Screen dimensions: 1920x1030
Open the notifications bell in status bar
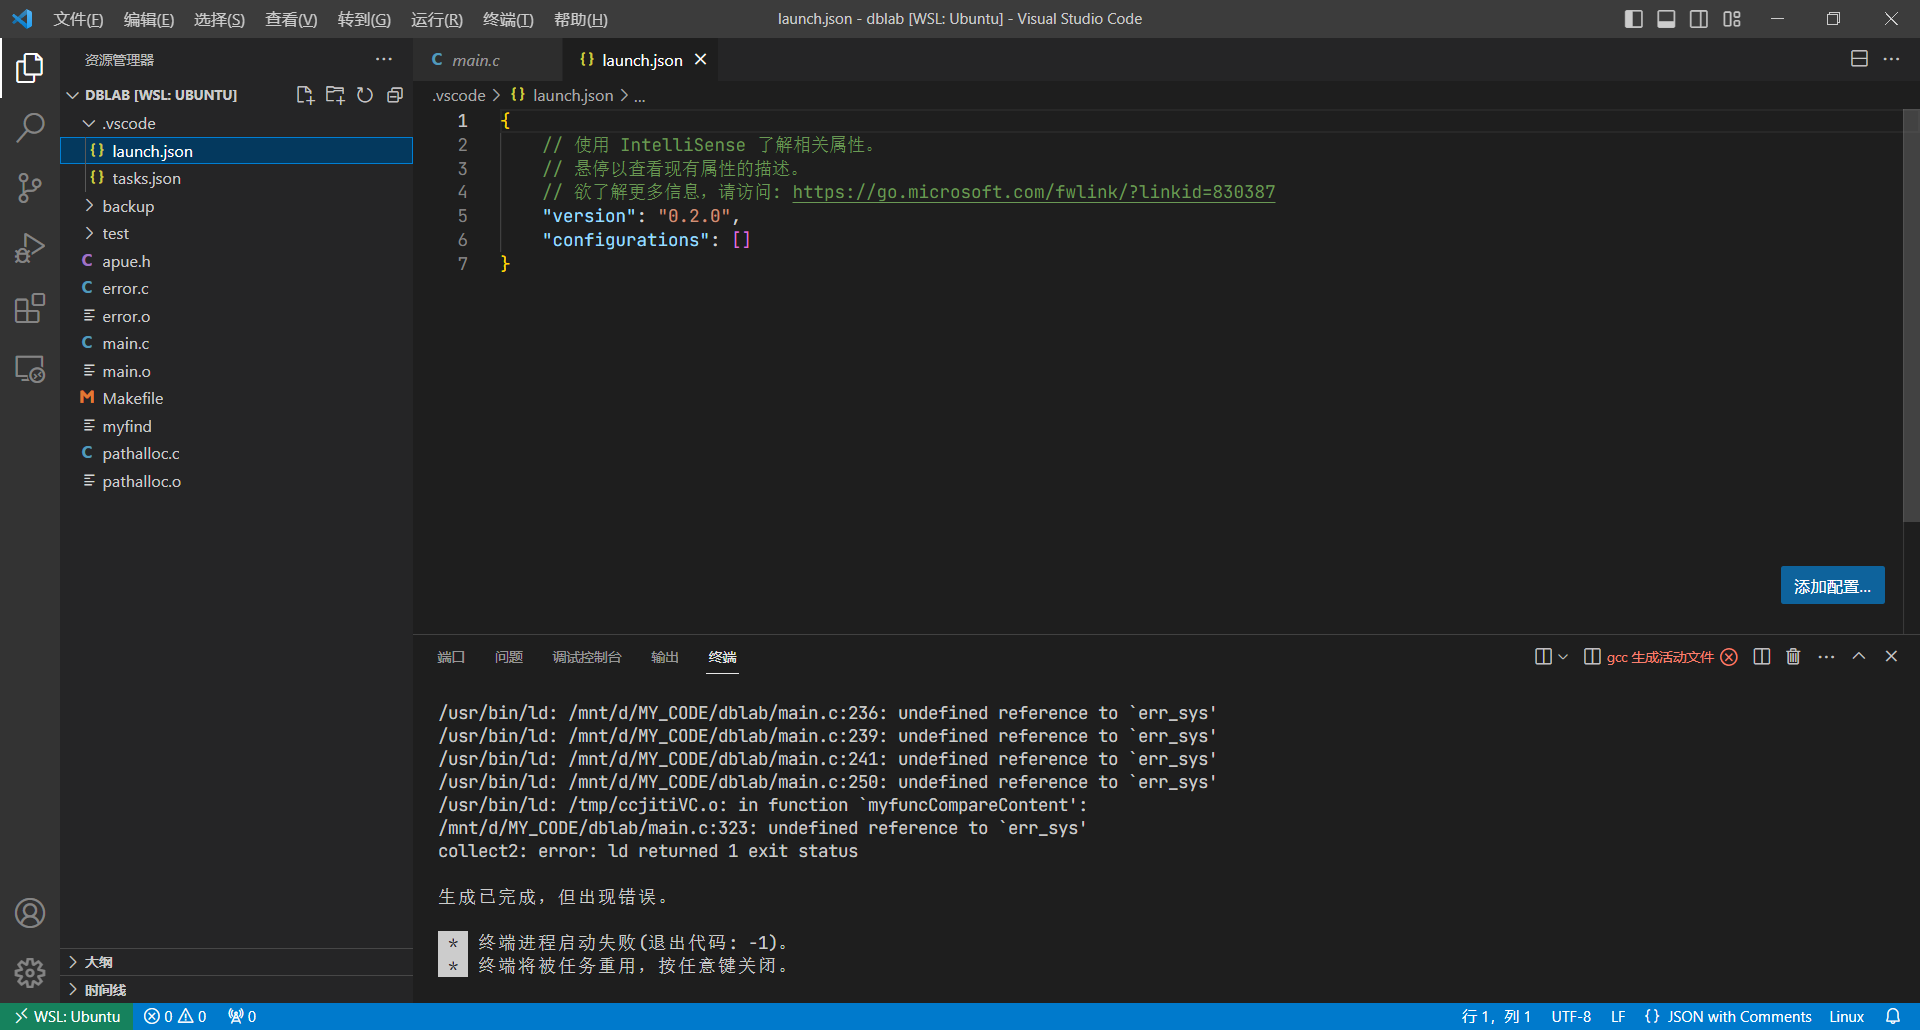(1893, 1016)
